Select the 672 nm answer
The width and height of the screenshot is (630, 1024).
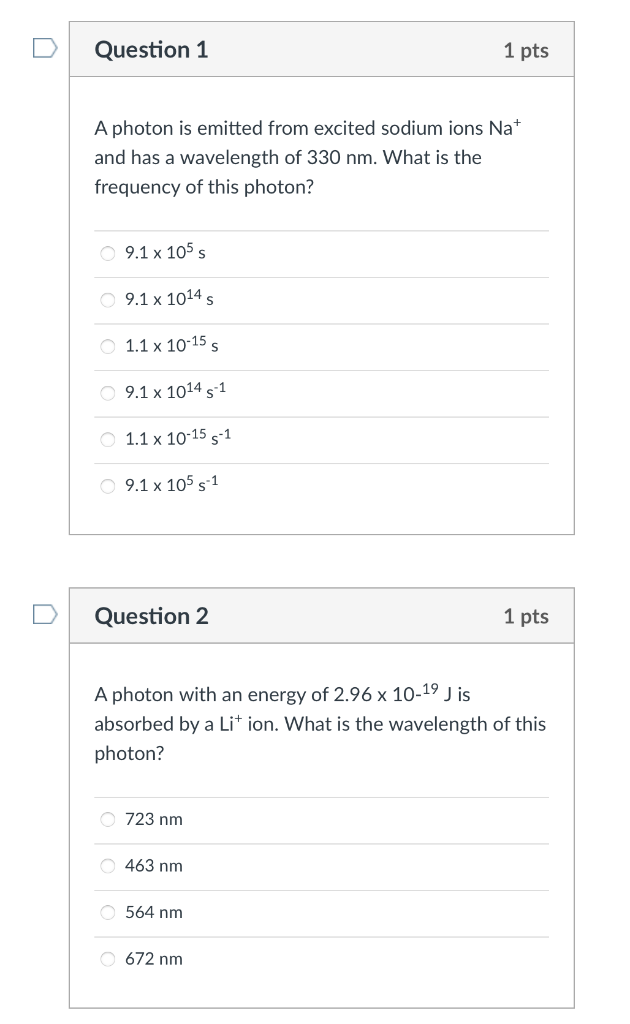(x=108, y=959)
